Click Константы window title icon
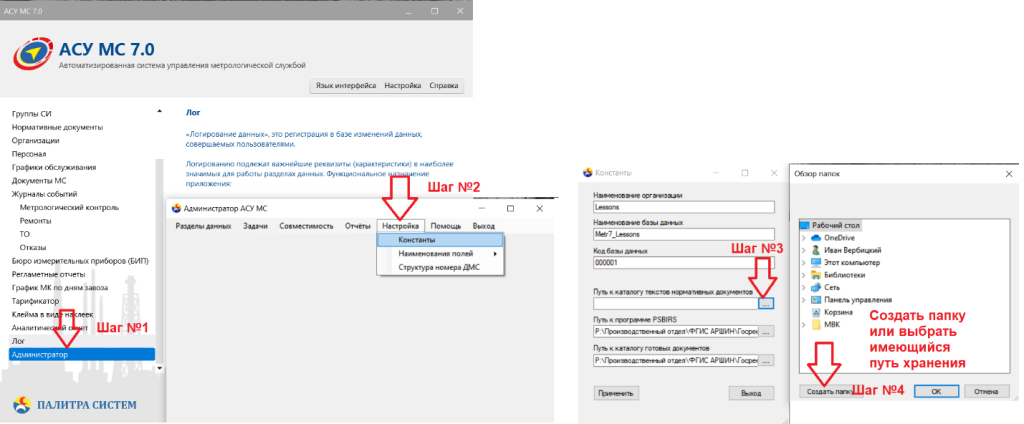1024x424 pixels. [x=587, y=173]
